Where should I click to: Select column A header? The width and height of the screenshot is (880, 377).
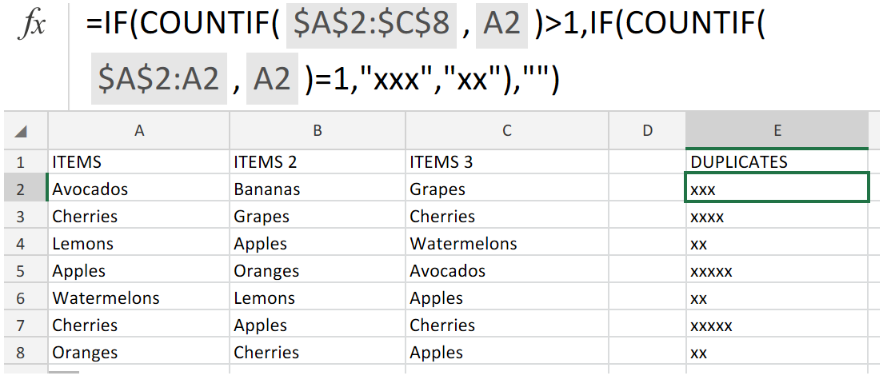pyautogui.click(x=139, y=131)
